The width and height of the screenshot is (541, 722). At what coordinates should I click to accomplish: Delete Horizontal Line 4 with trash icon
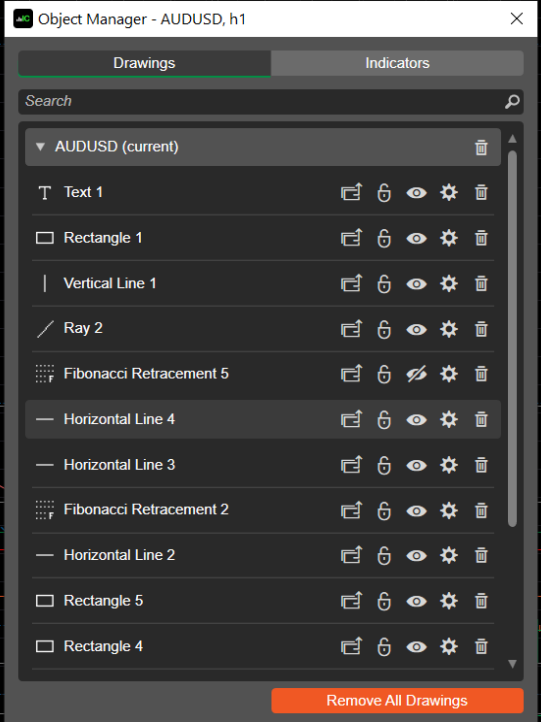(481, 419)
